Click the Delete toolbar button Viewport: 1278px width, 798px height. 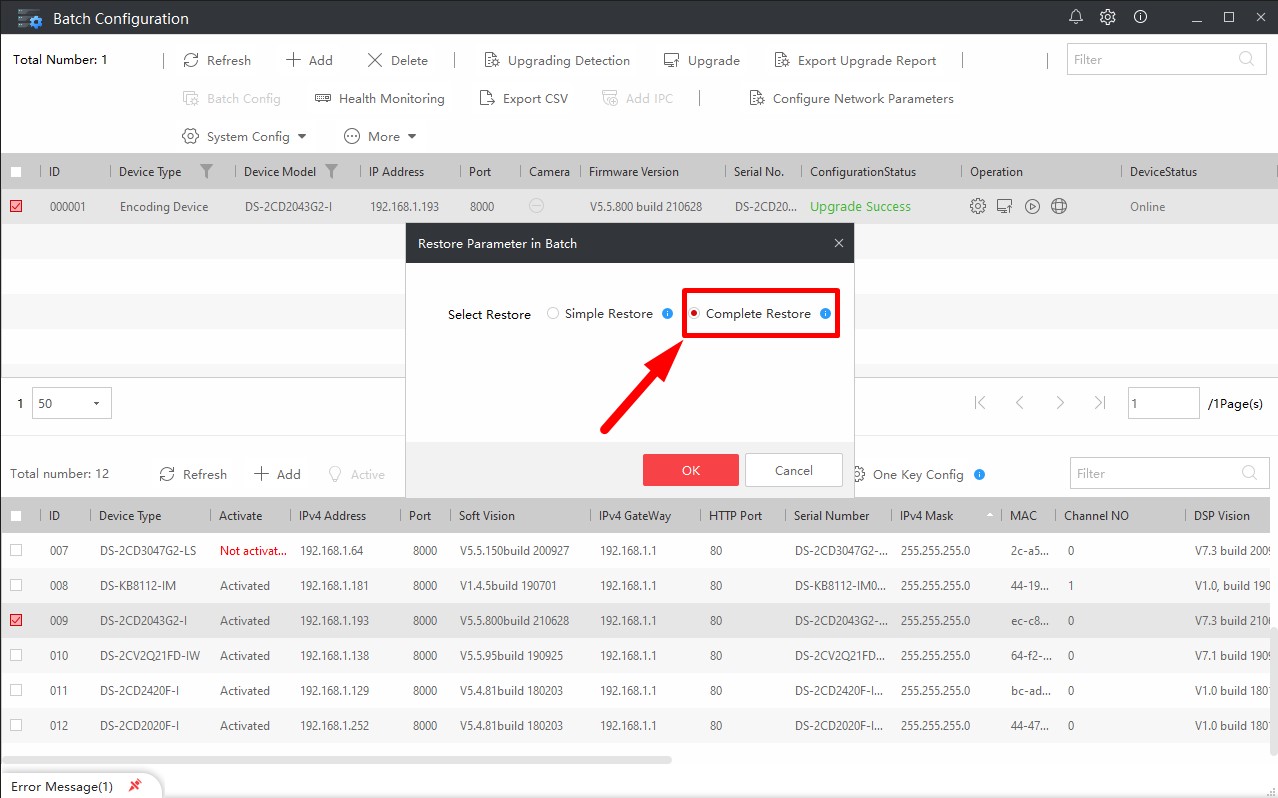[x=397, y=60]
